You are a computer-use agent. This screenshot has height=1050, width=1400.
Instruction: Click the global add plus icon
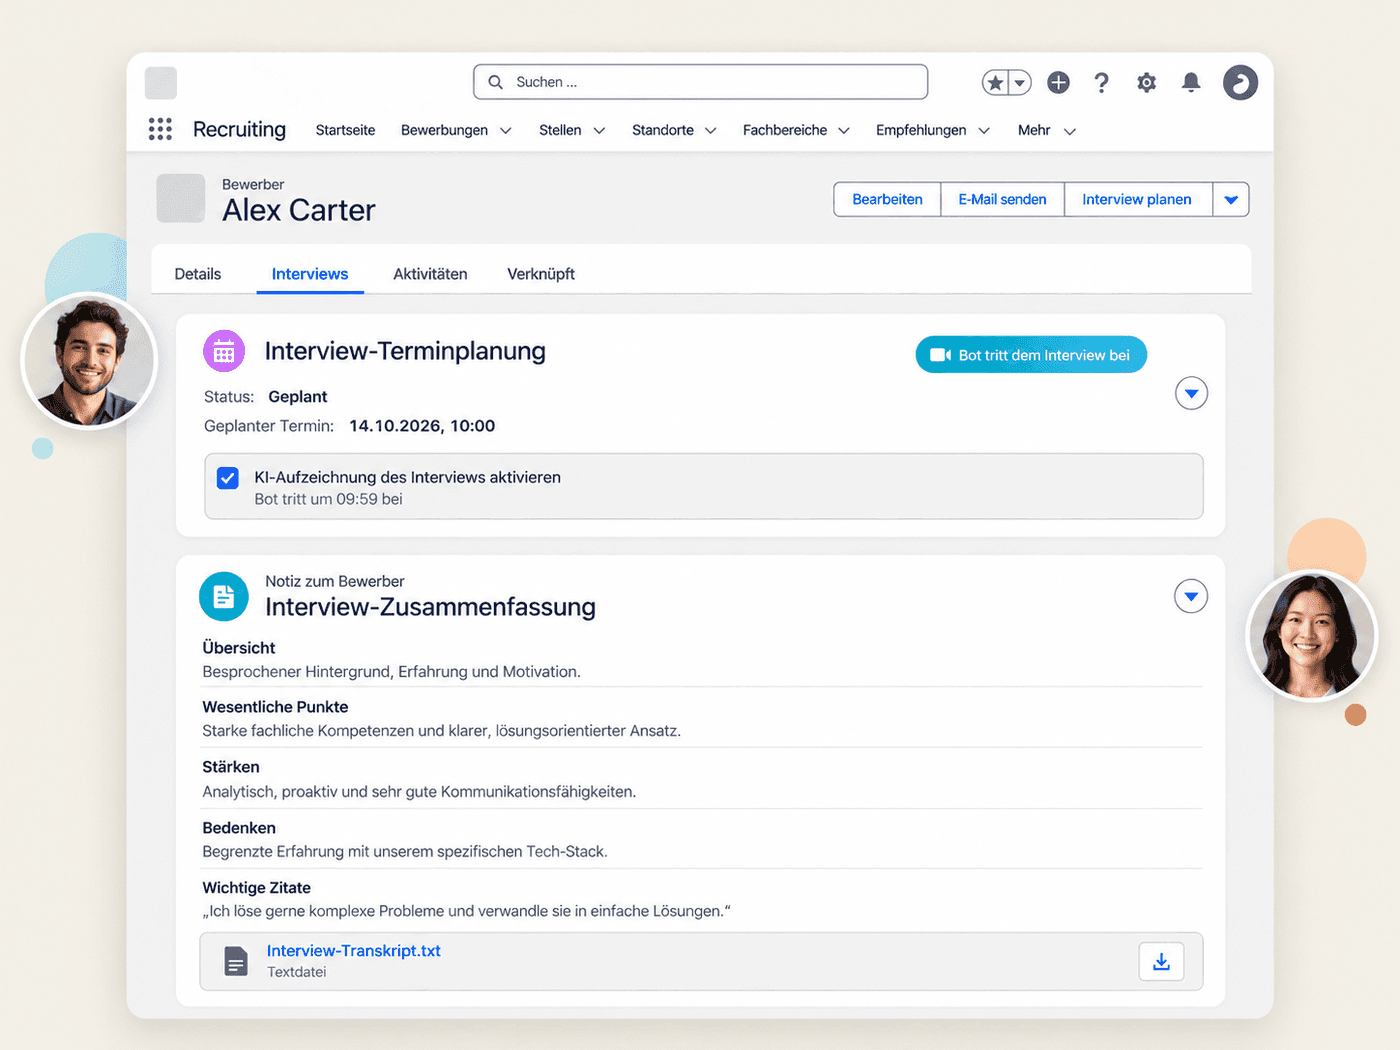click(x=1058, y=83)
